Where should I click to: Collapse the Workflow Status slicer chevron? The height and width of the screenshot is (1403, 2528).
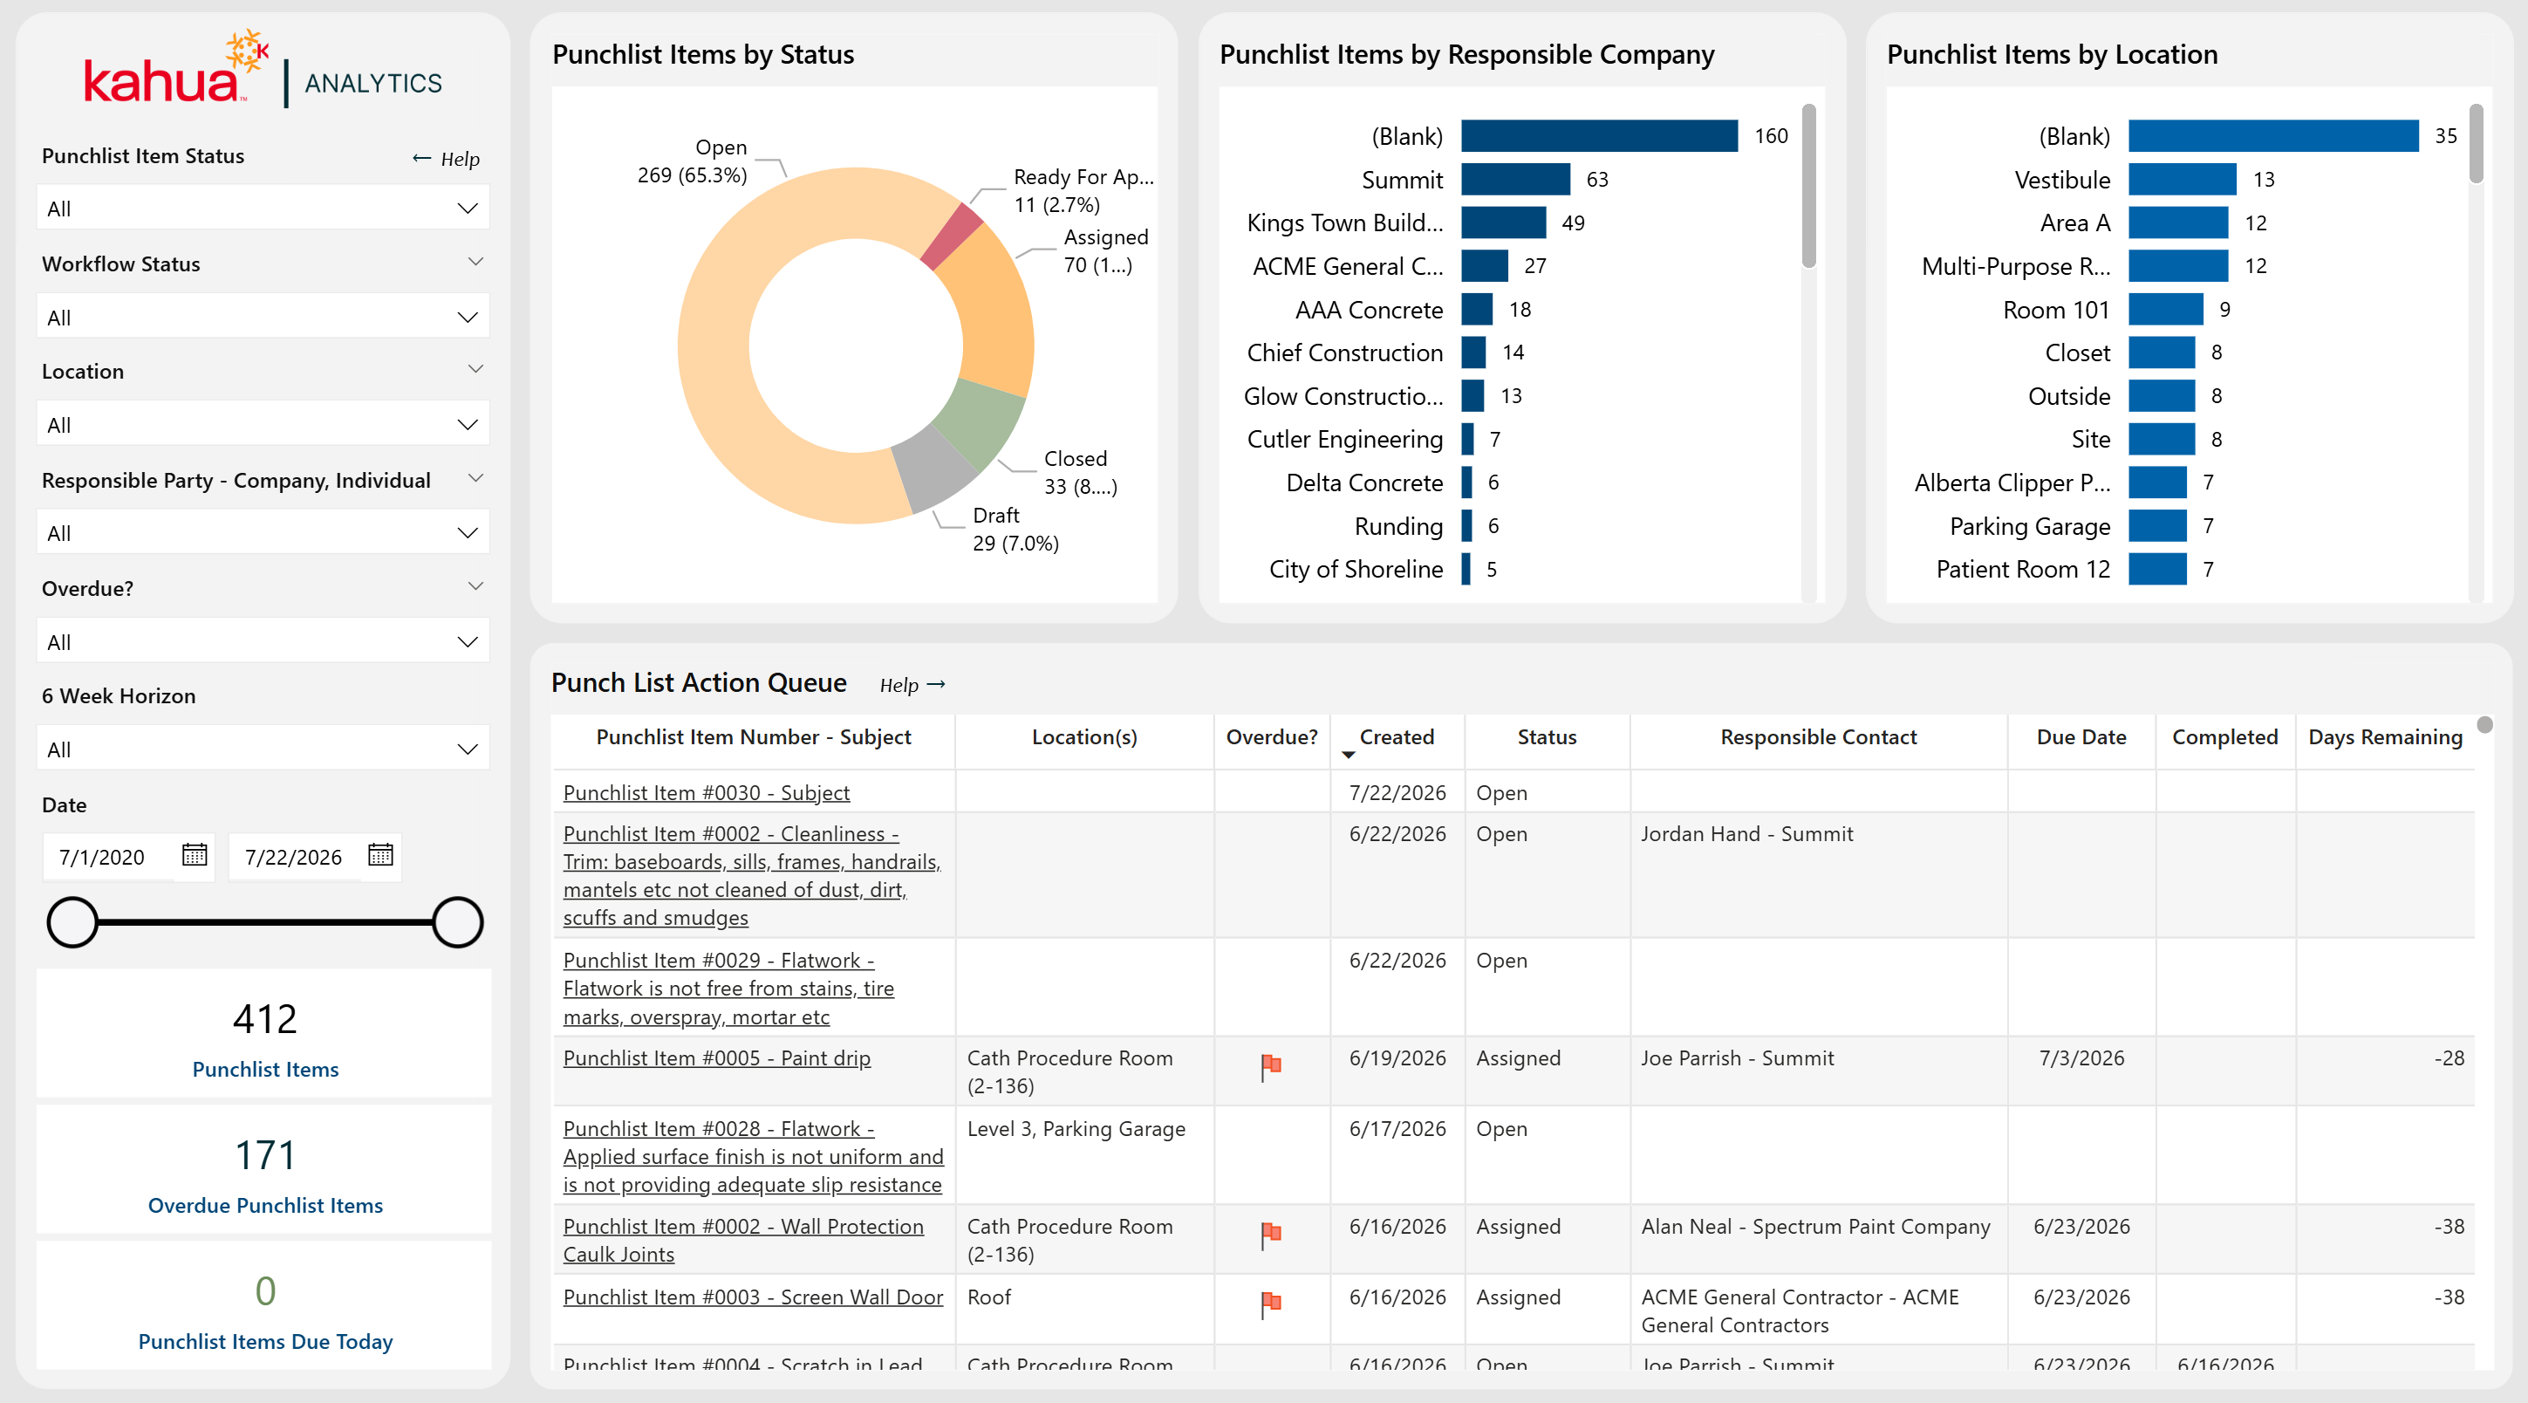tap(476, 262)
